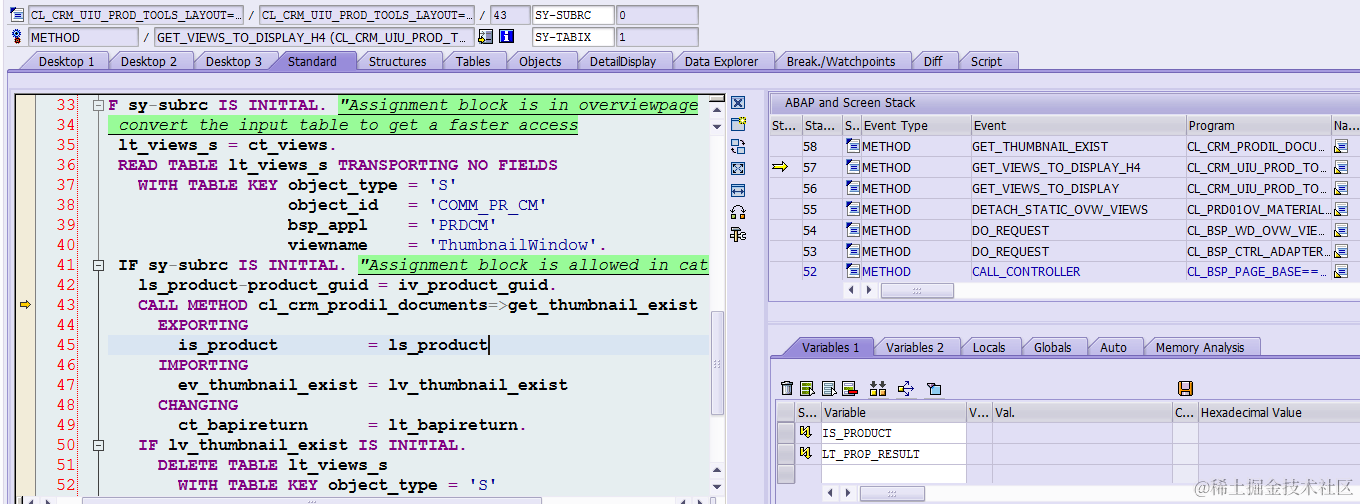Click the Event column header in stack table
Screen dimensions: 1360x504
1078,126
